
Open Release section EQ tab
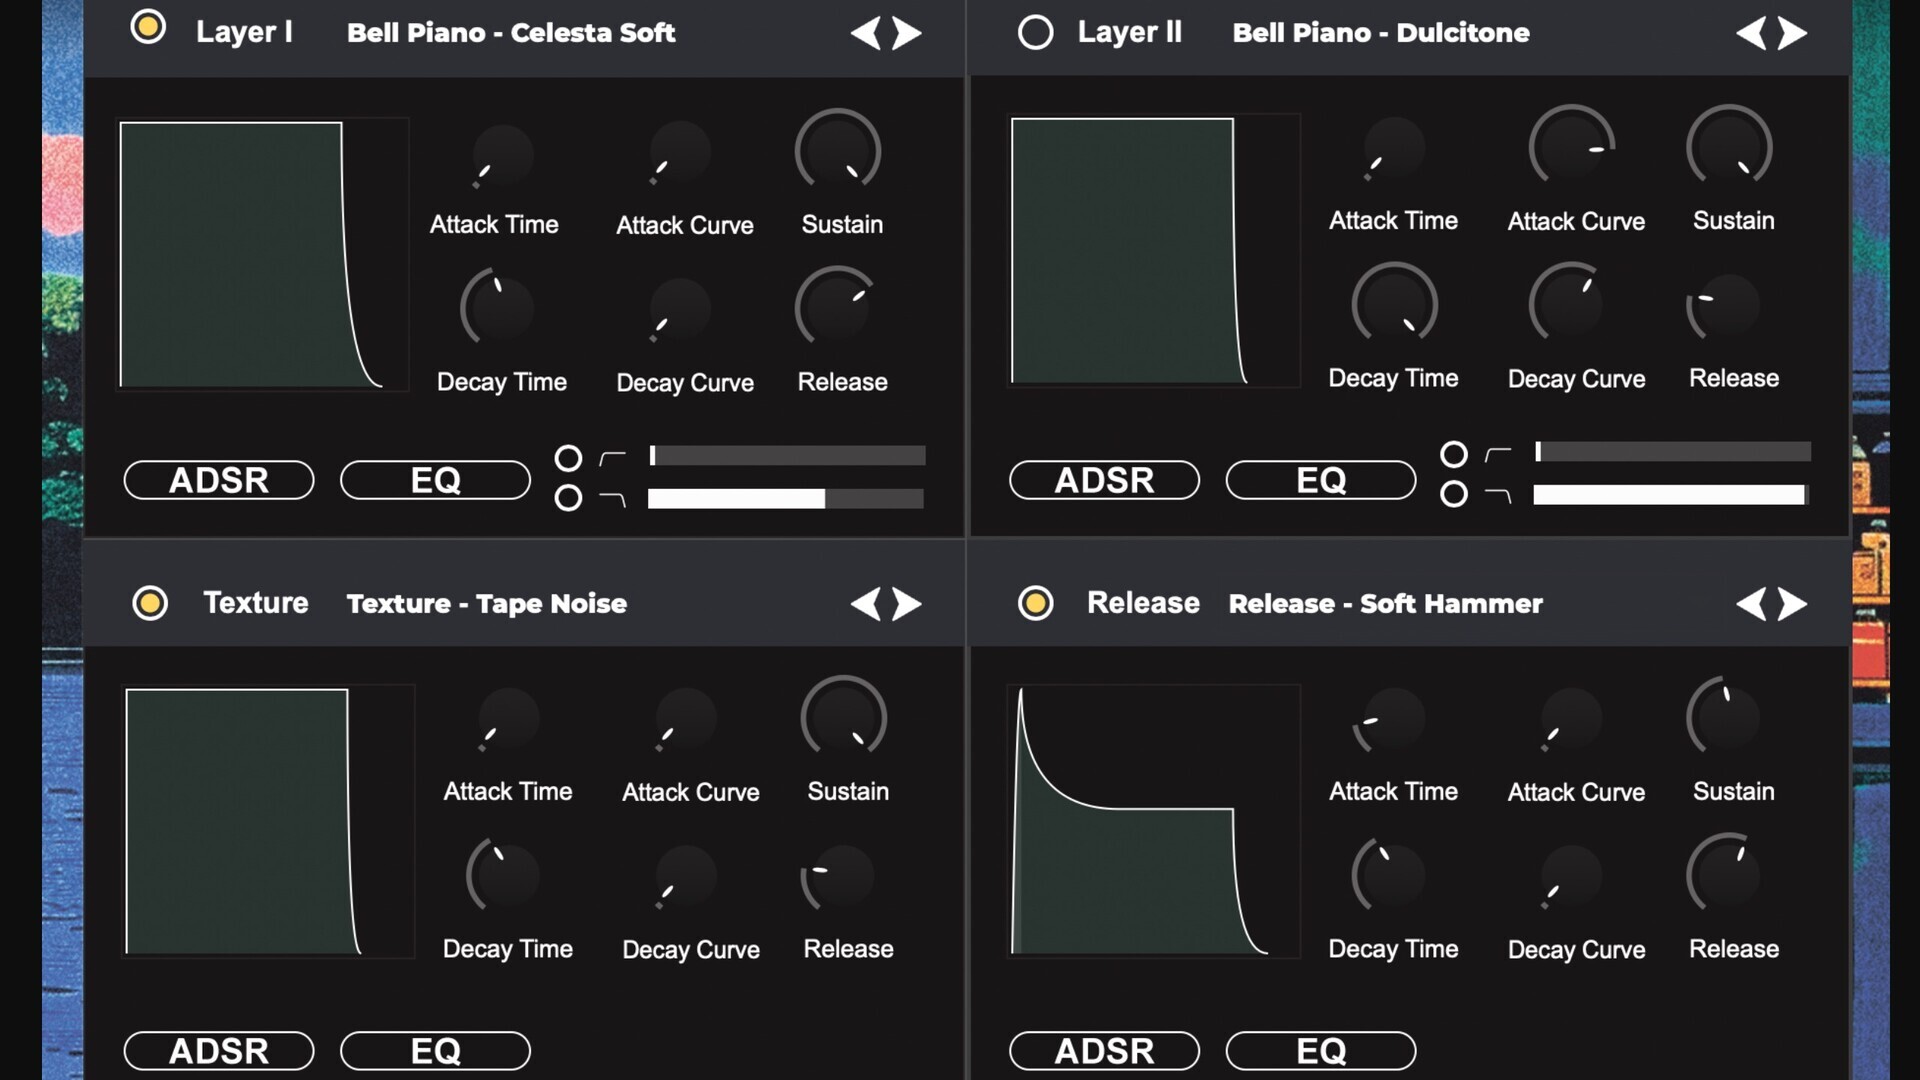[x=1321, y=1051]
